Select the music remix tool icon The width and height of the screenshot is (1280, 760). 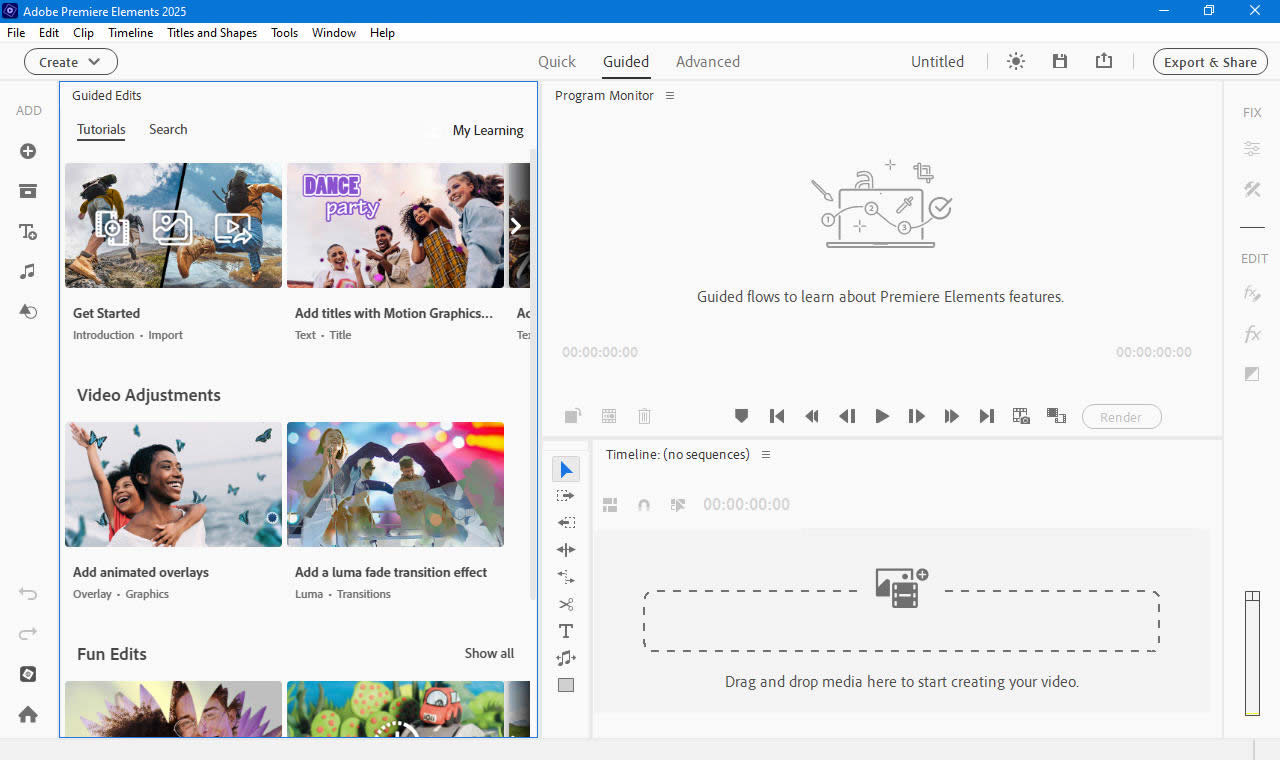pyautogui.click(x=566, y=658)
